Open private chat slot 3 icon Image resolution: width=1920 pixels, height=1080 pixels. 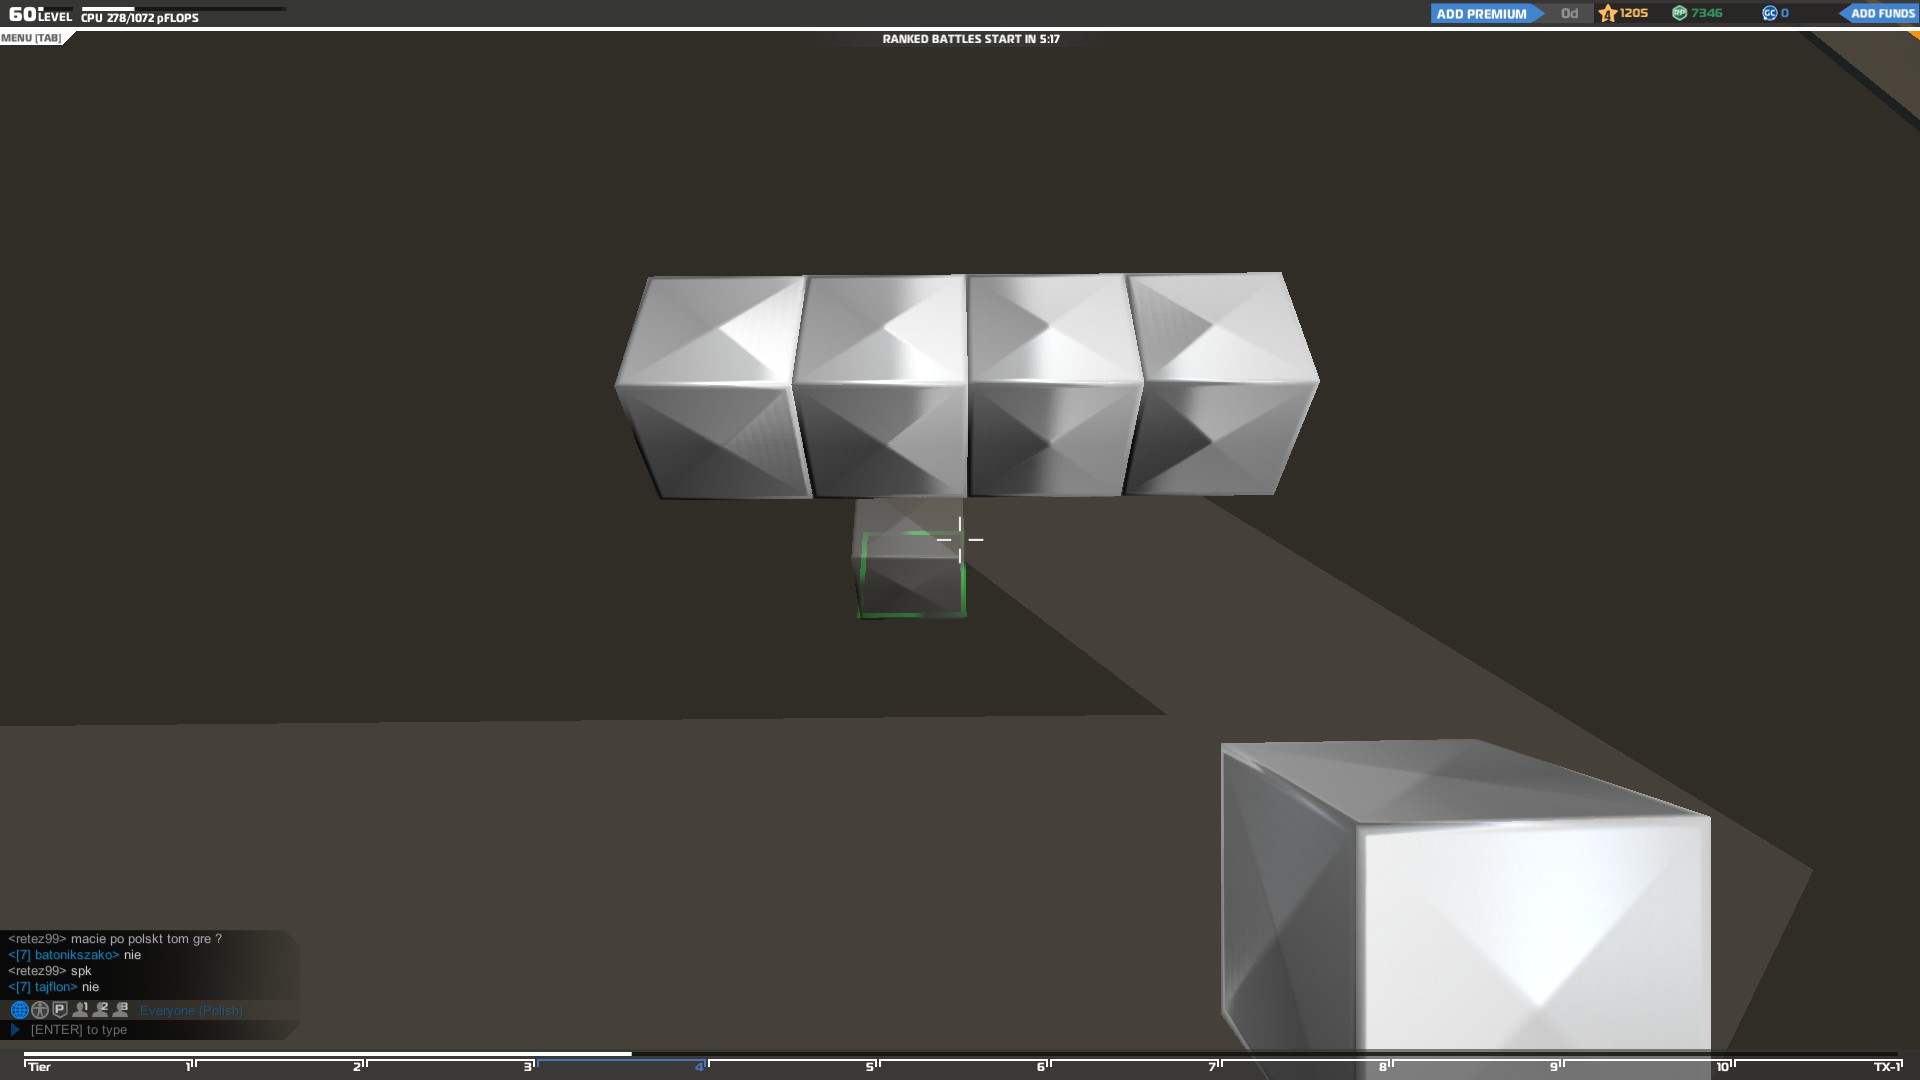tap(121, 1010)
